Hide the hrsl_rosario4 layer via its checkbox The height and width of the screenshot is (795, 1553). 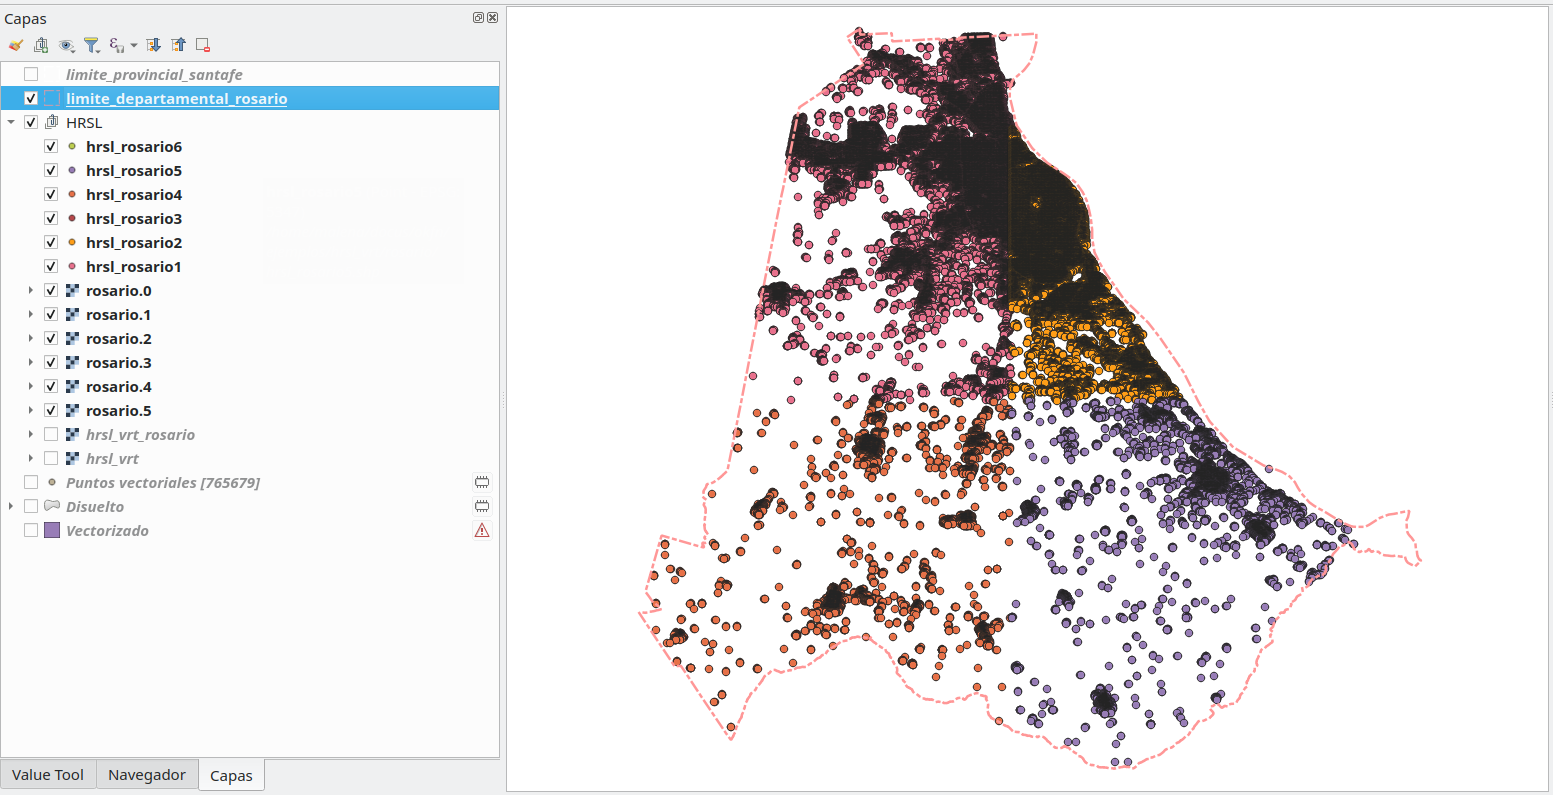[51, 195]
